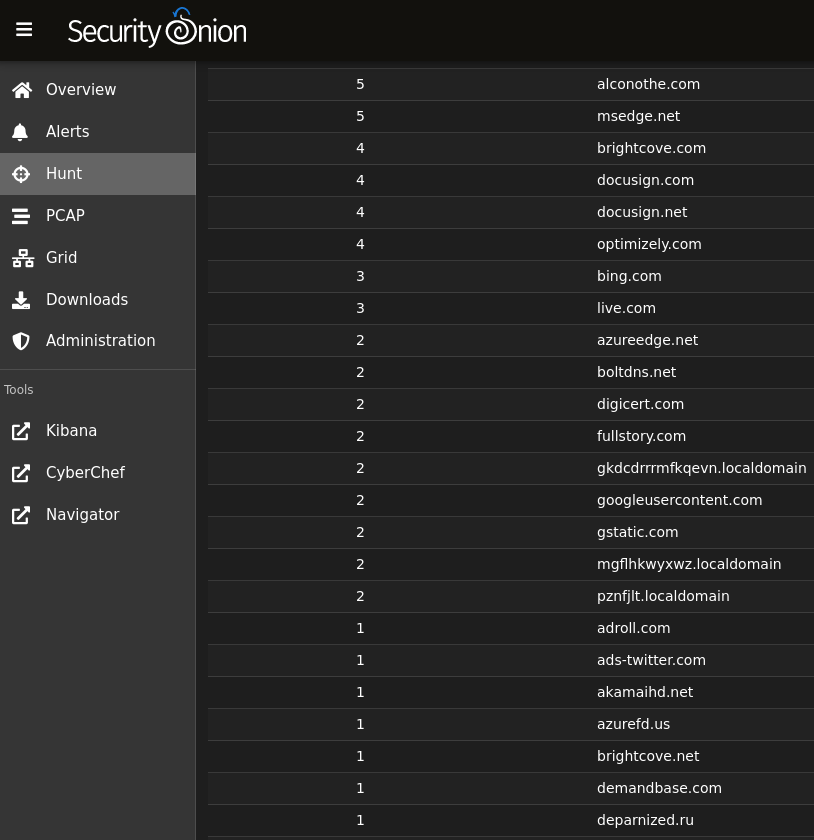Select the deparnized.ru entry
Screen dimensions: 814x840
pyautogui.click(x=645, y=821)
